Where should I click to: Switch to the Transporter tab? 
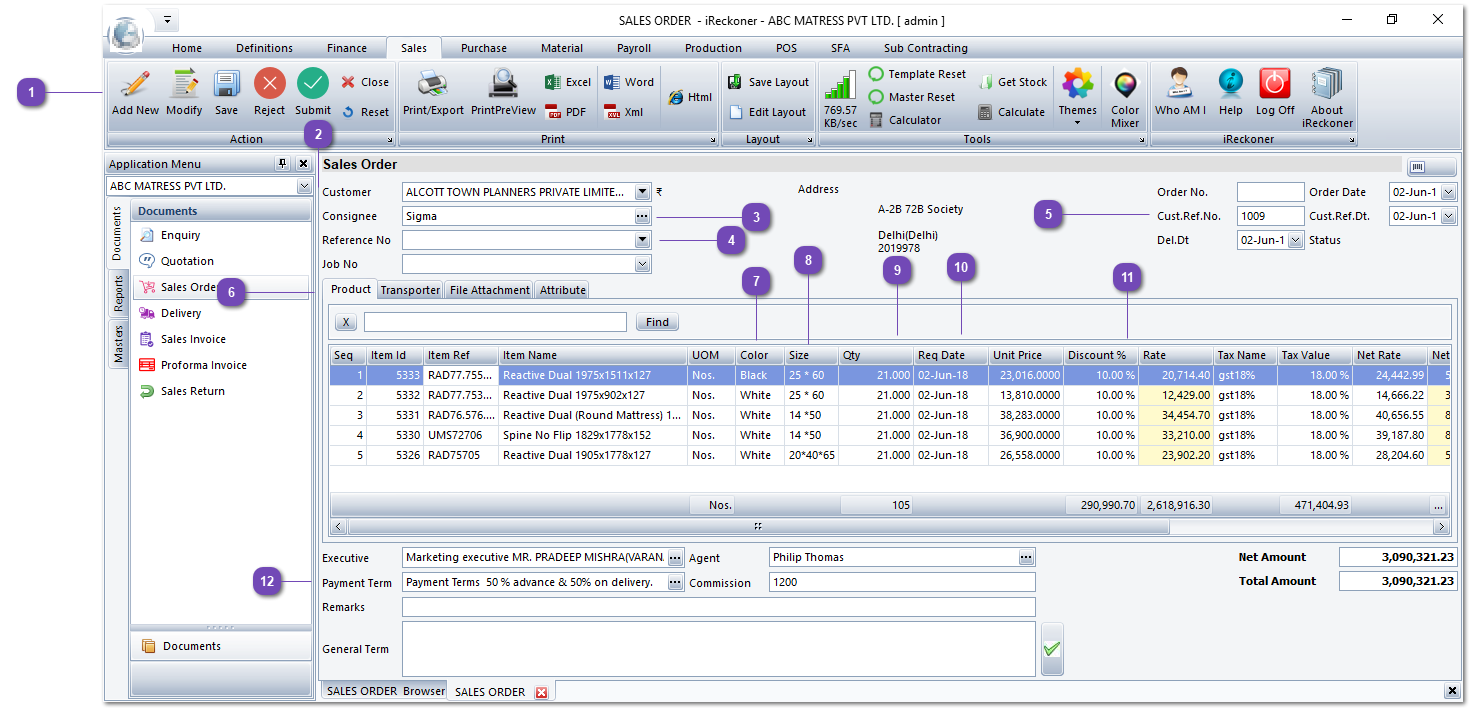(x=410, y=290)
